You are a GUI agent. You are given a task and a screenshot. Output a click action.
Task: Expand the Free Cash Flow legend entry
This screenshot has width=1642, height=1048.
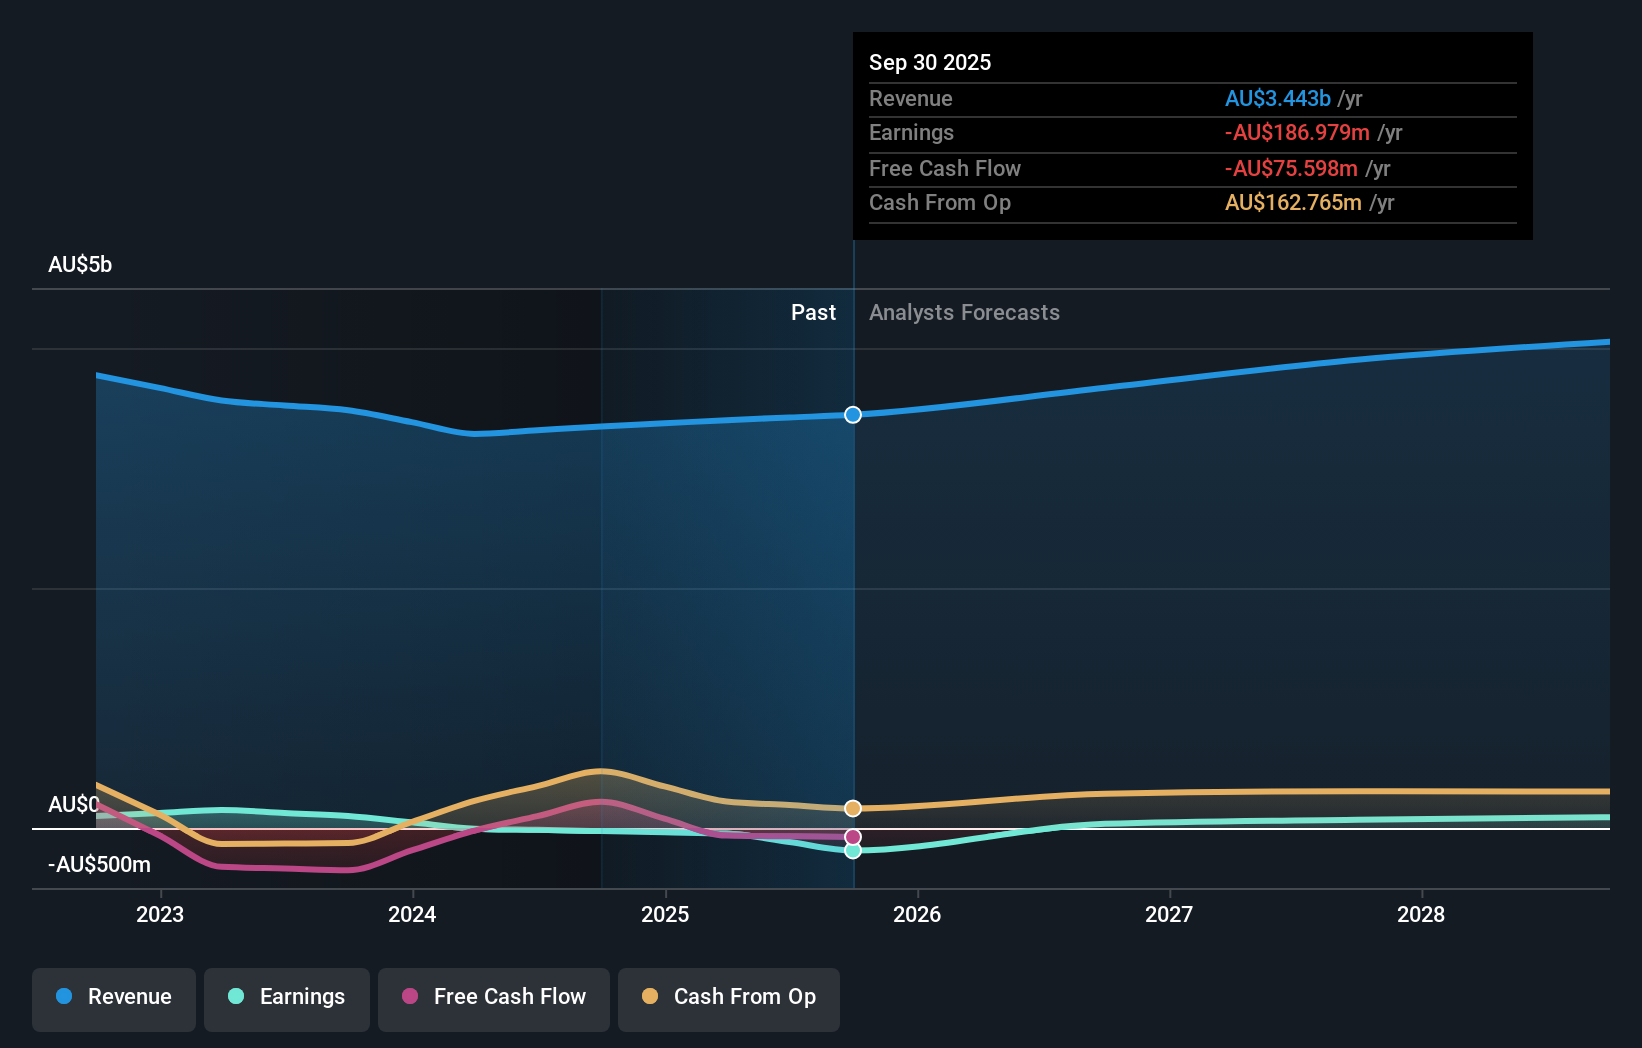pyautogui.click(x=493, y=997)
